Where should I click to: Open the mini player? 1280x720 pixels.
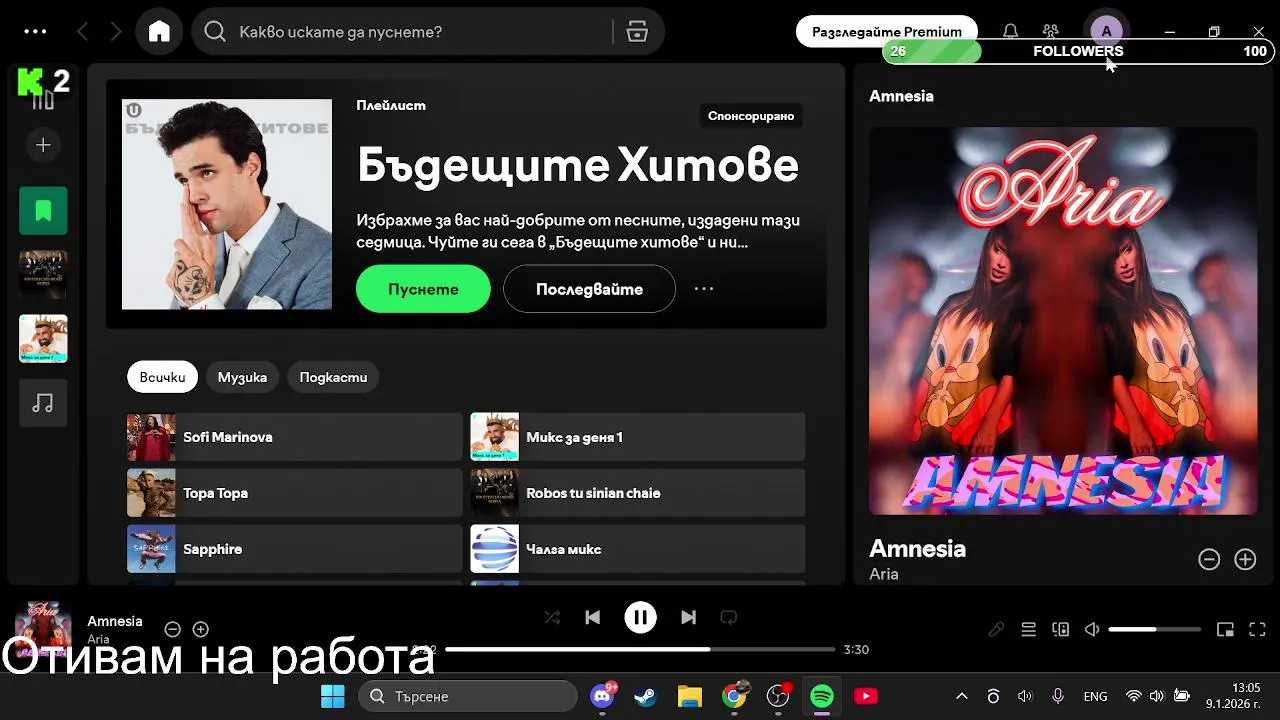point(1225,629)
